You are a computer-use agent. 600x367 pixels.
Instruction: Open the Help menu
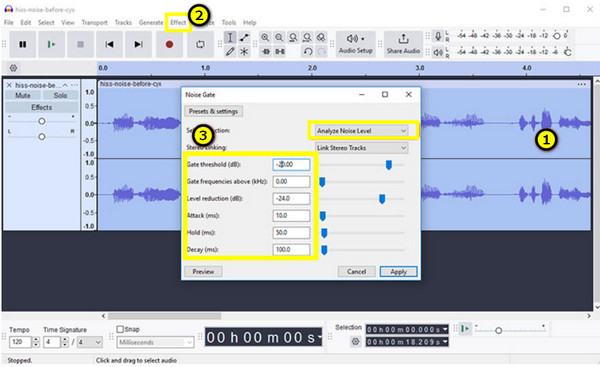249,23
